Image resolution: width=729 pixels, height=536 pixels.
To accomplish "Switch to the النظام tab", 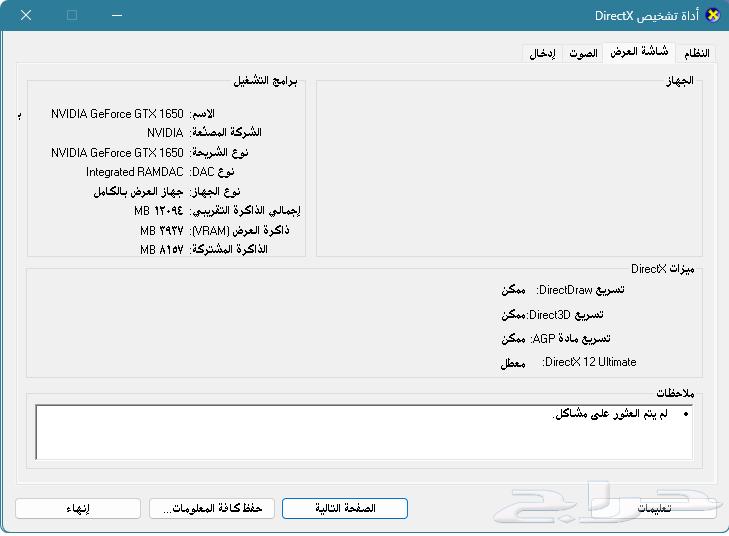I will [x=696, y=53].
